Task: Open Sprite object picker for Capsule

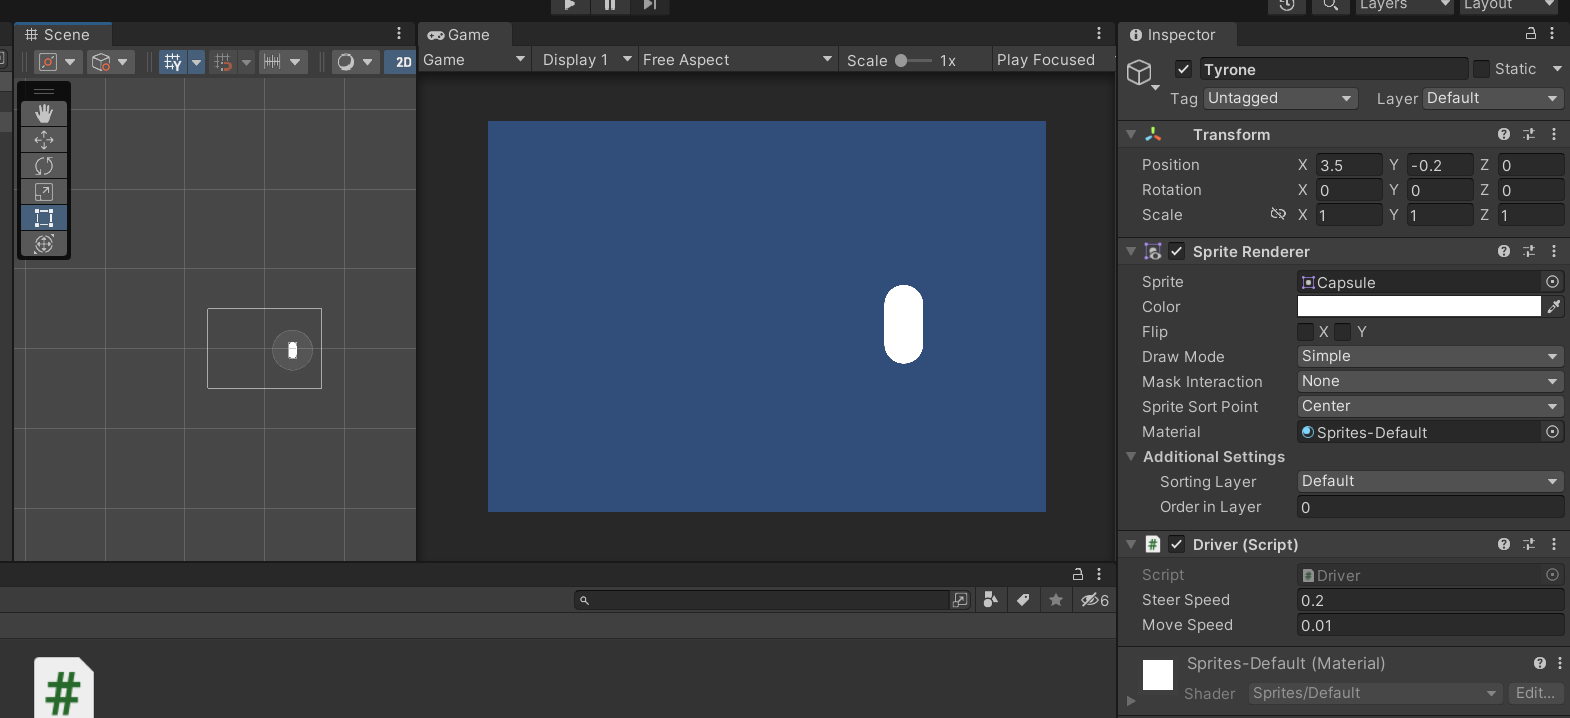Action: (1552, 282)
